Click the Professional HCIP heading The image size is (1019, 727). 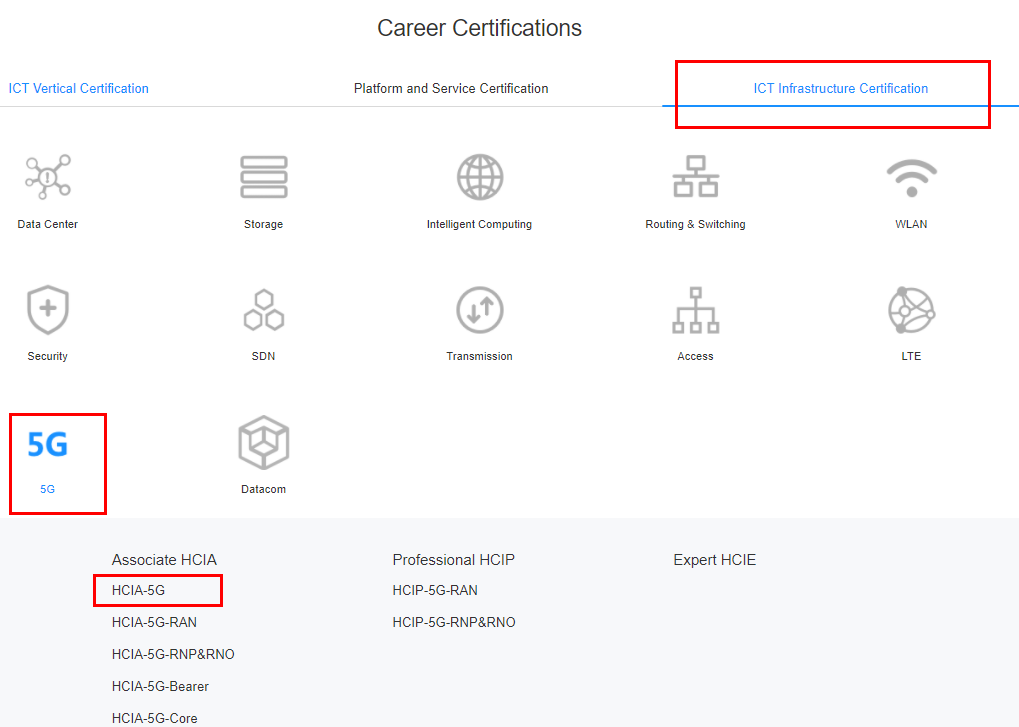(x=454, y=559)
